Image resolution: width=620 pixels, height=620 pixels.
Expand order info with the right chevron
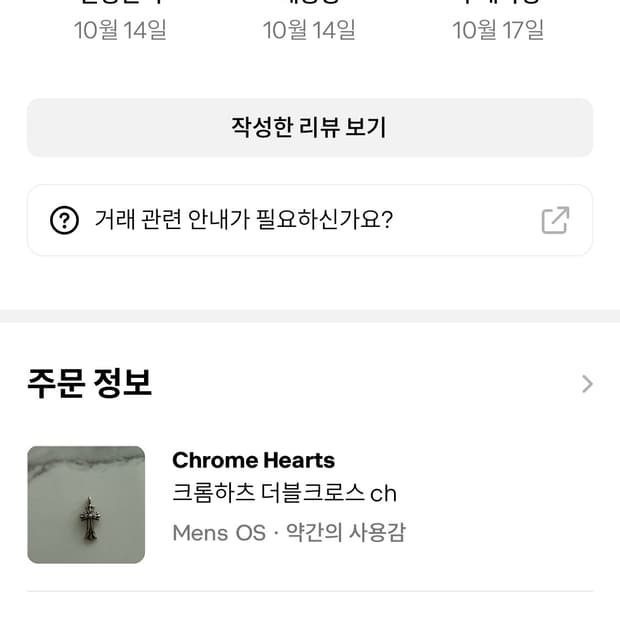(x=587, y=384)
